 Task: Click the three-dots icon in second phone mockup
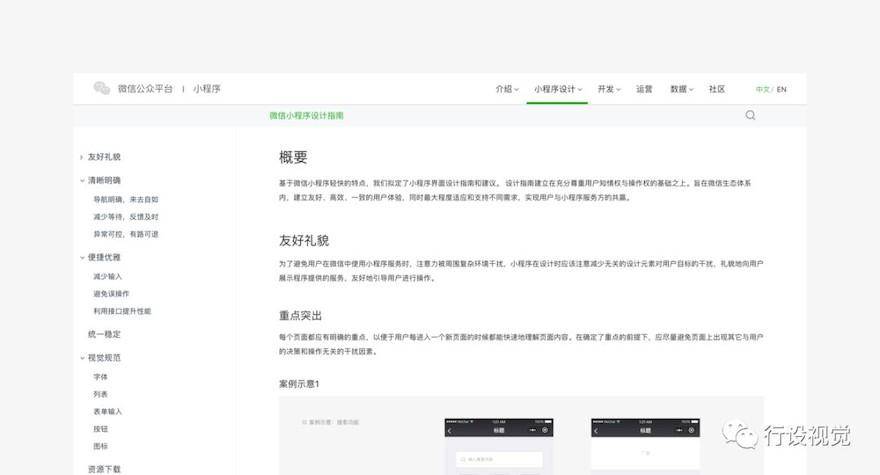(679, 430)
